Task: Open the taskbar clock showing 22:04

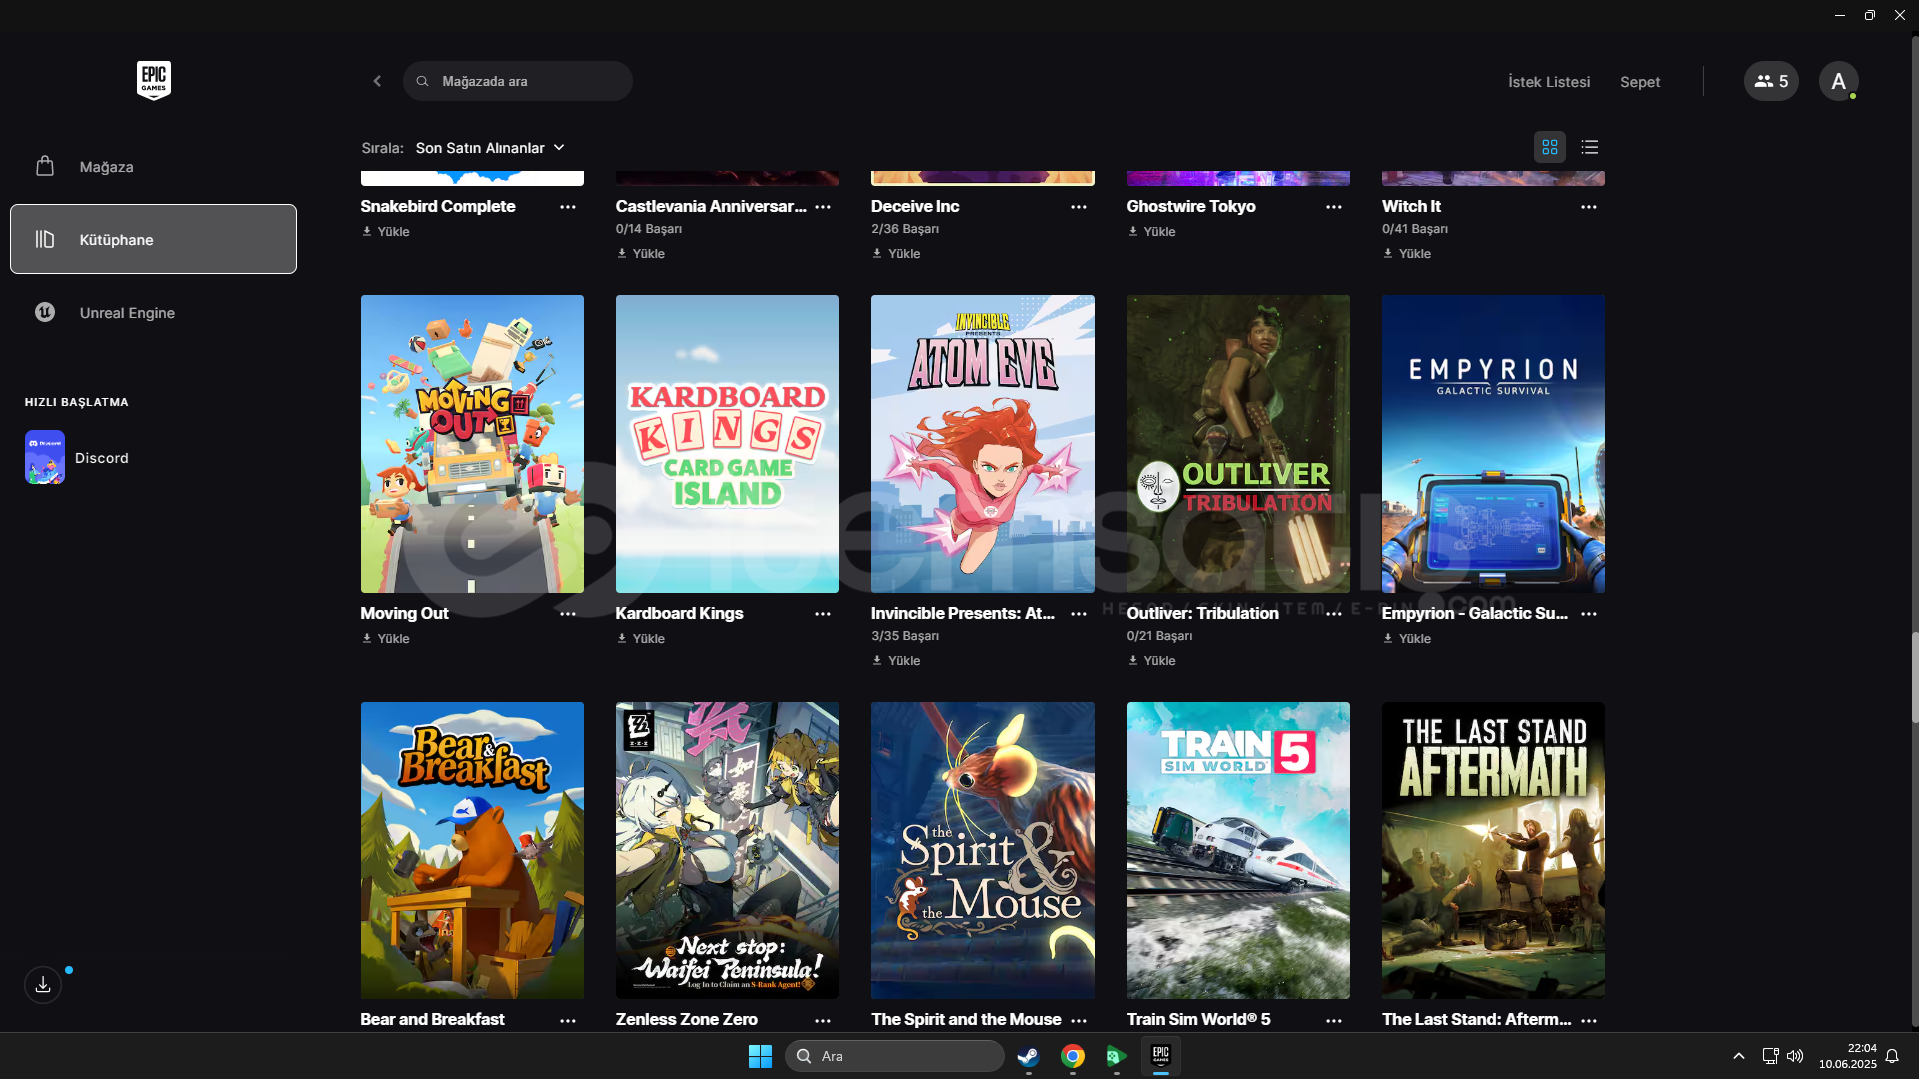Action: click(x=1847, y=1056)
